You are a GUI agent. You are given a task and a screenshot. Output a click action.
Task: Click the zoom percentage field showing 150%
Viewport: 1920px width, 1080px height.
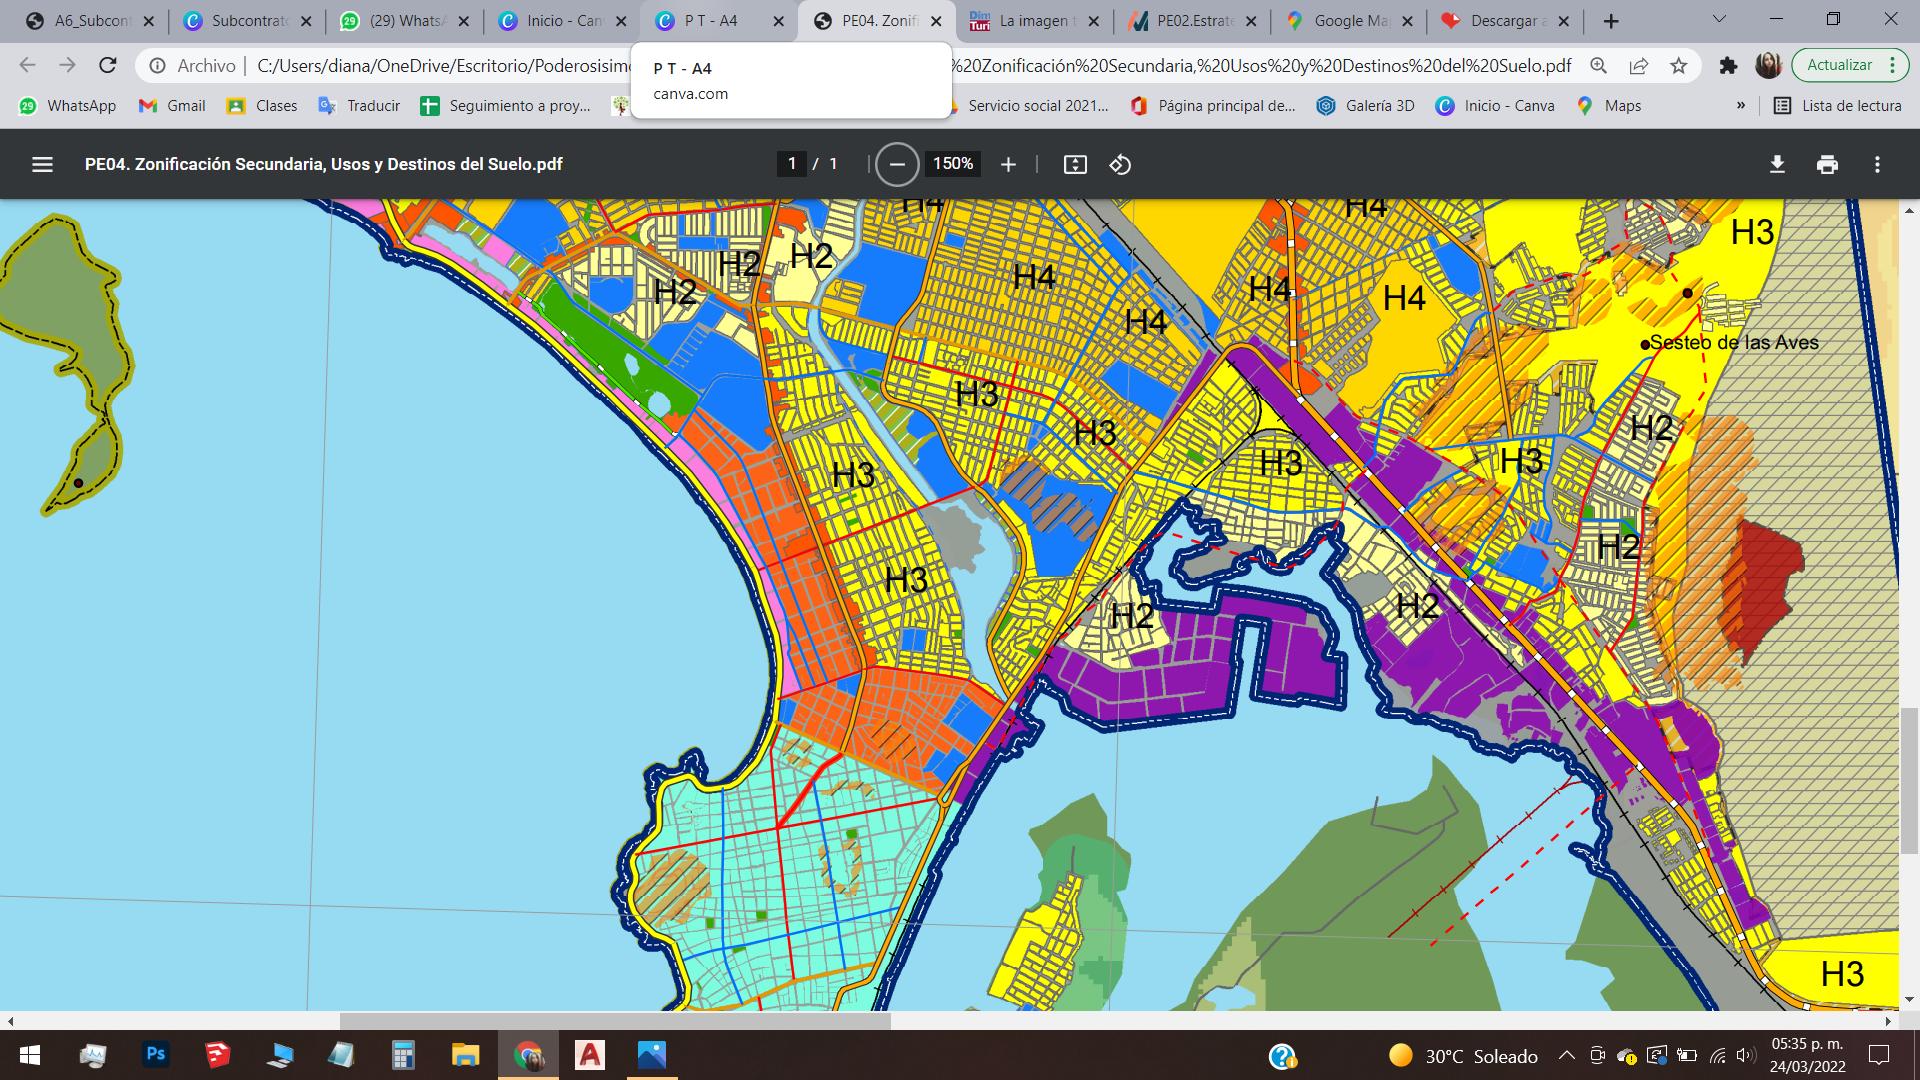click(x=953, y=164)
